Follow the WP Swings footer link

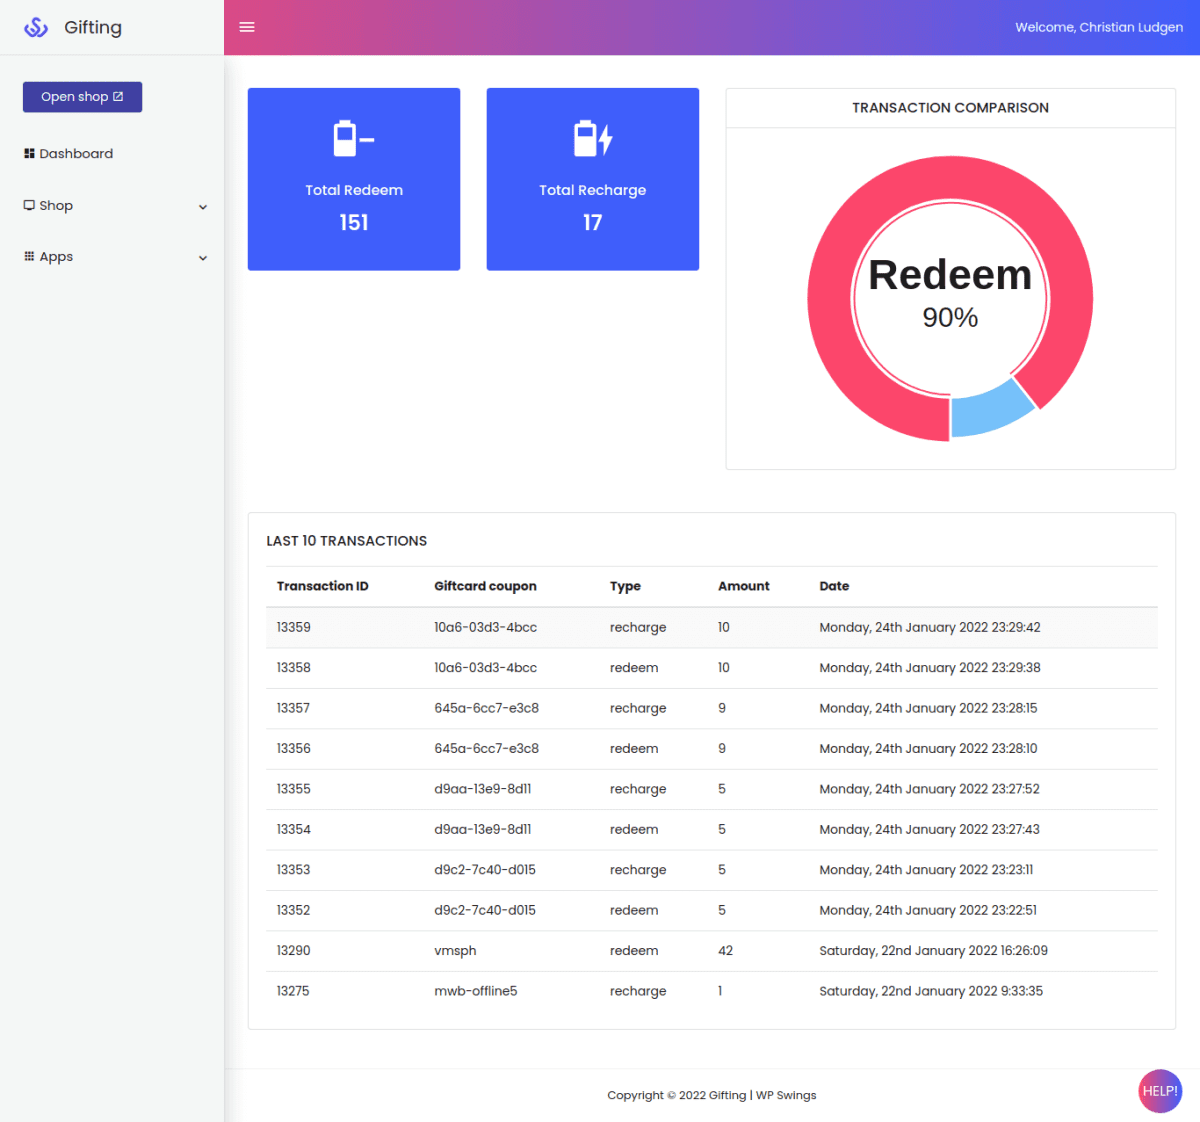786,1095
